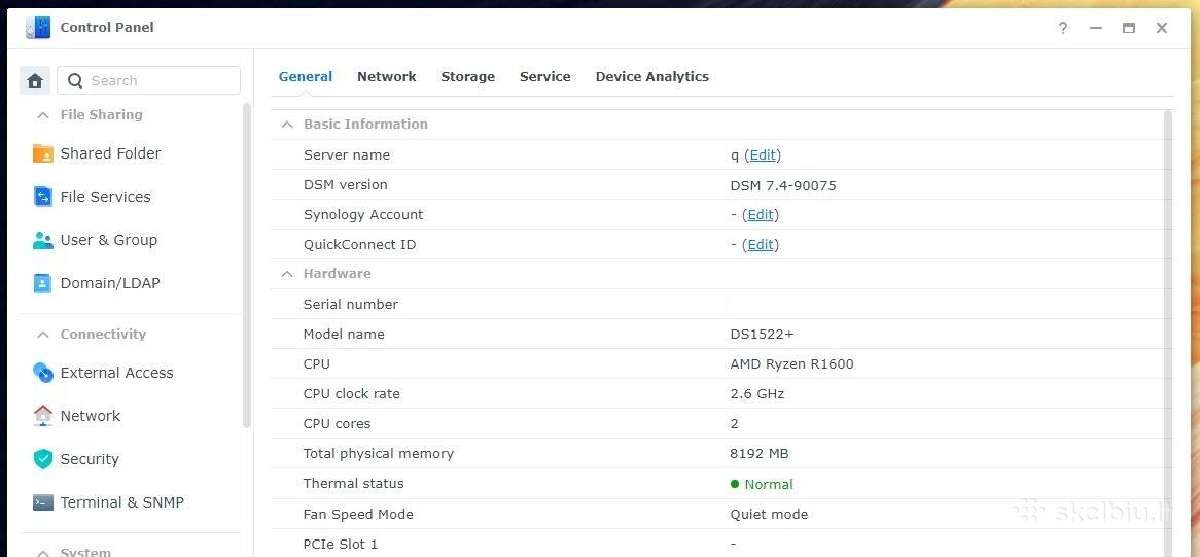Click the Total physical memory label

379,454
